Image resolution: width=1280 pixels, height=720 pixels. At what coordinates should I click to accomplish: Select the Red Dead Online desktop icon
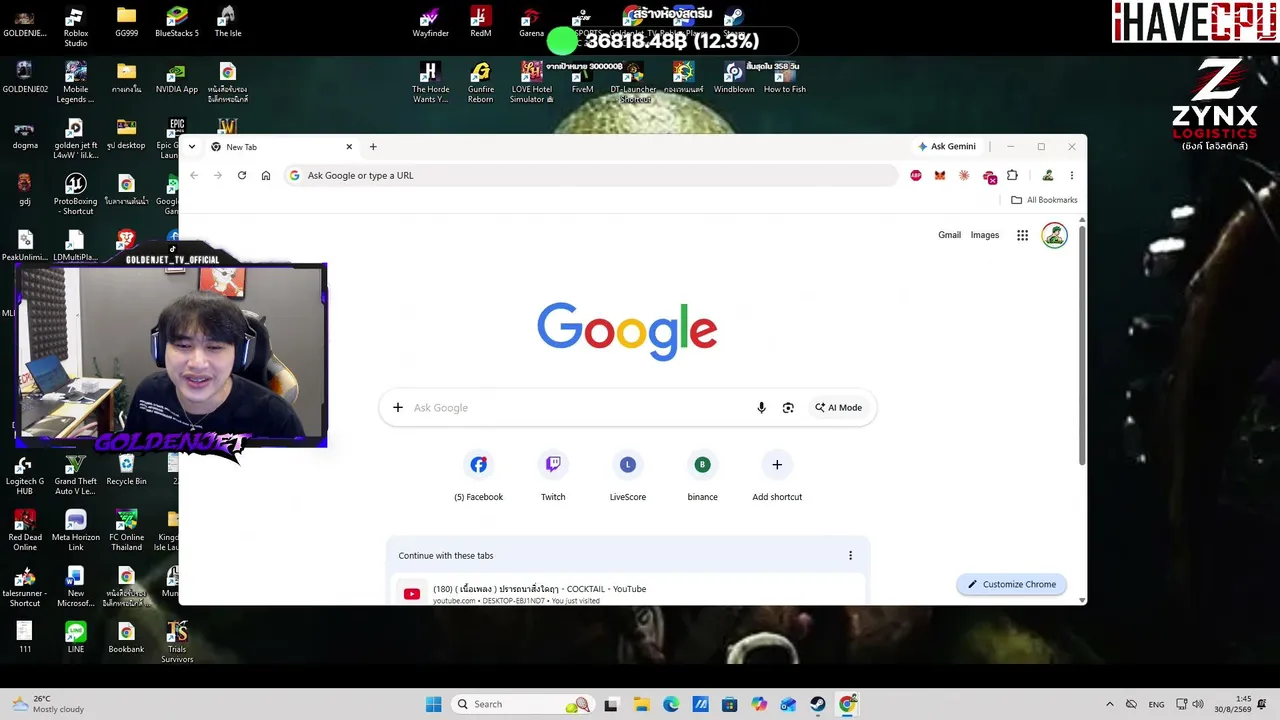coord(25,531)
